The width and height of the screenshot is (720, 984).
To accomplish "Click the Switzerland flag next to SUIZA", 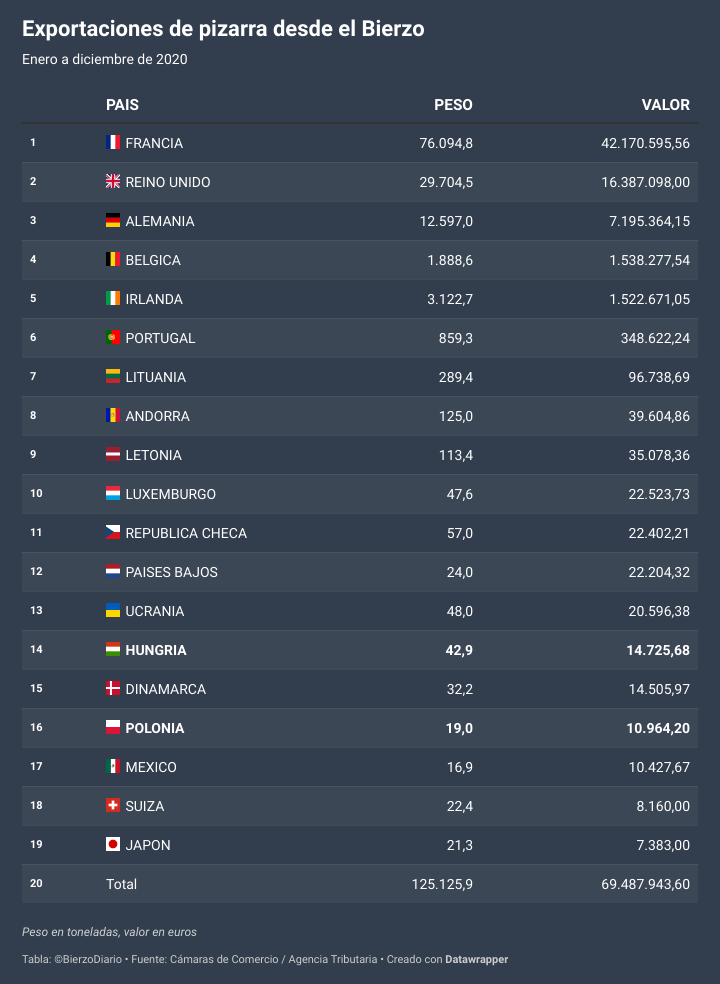I will [112, 805].
